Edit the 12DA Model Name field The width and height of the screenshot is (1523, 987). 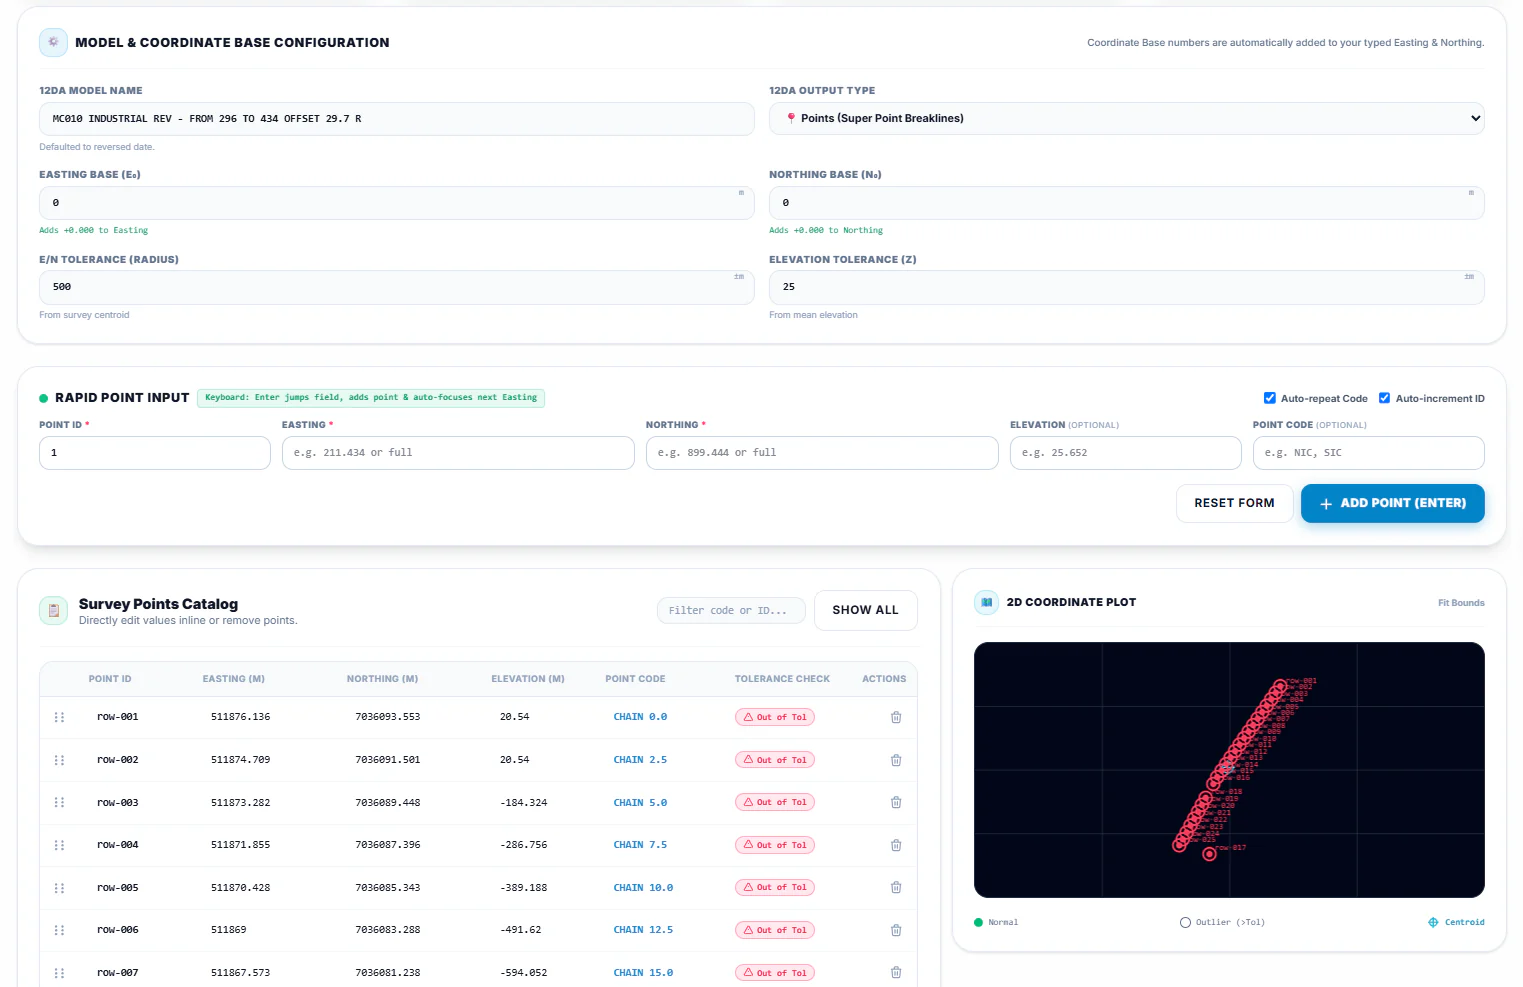click(x=396, y=118)
